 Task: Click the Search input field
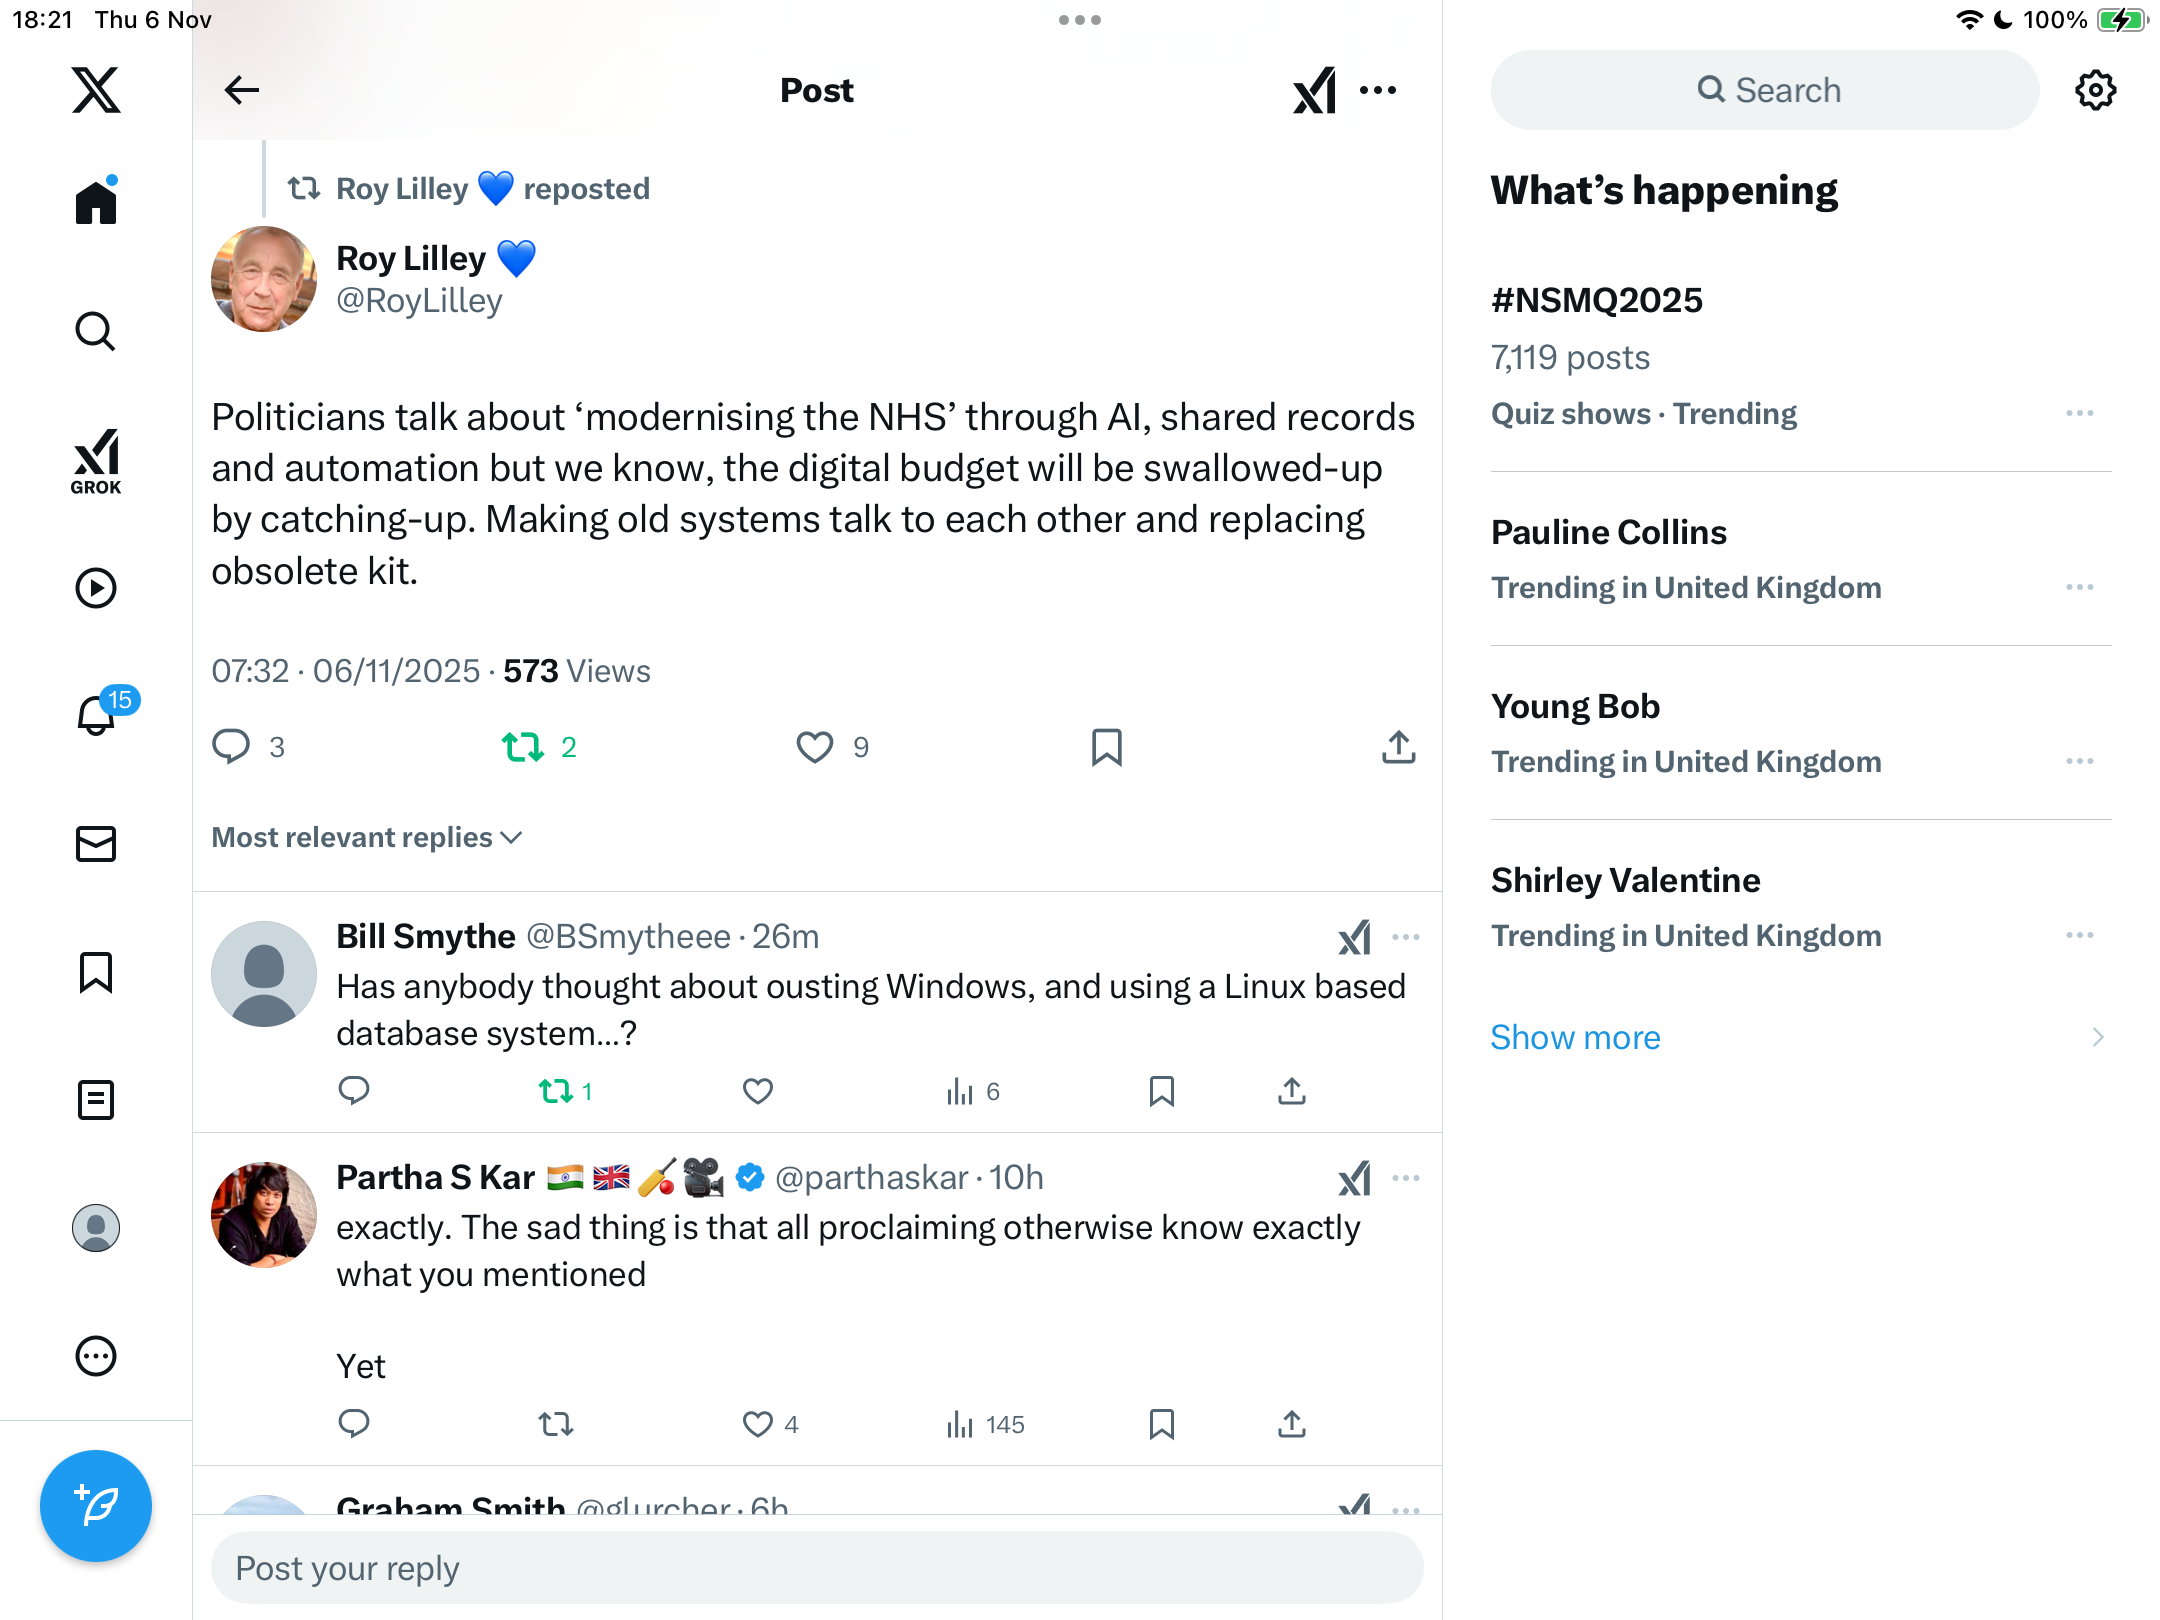pos(1765,90)
